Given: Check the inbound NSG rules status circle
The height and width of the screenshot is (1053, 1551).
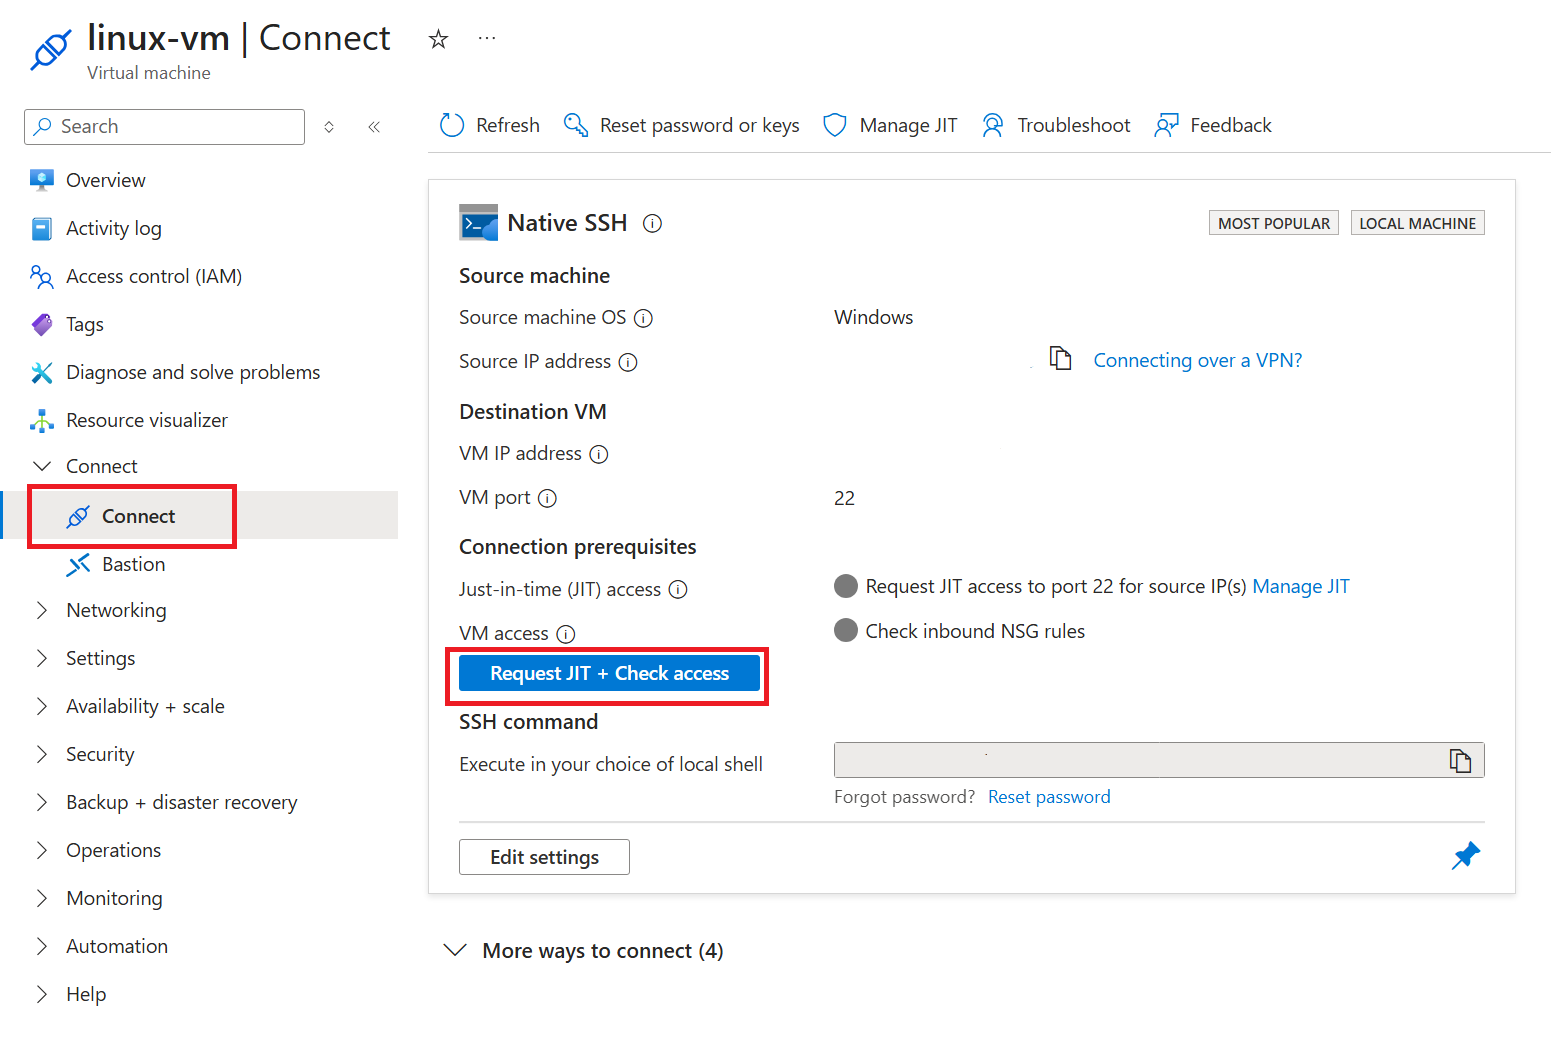Looking at the screenshot, I should tap(845, 630).
